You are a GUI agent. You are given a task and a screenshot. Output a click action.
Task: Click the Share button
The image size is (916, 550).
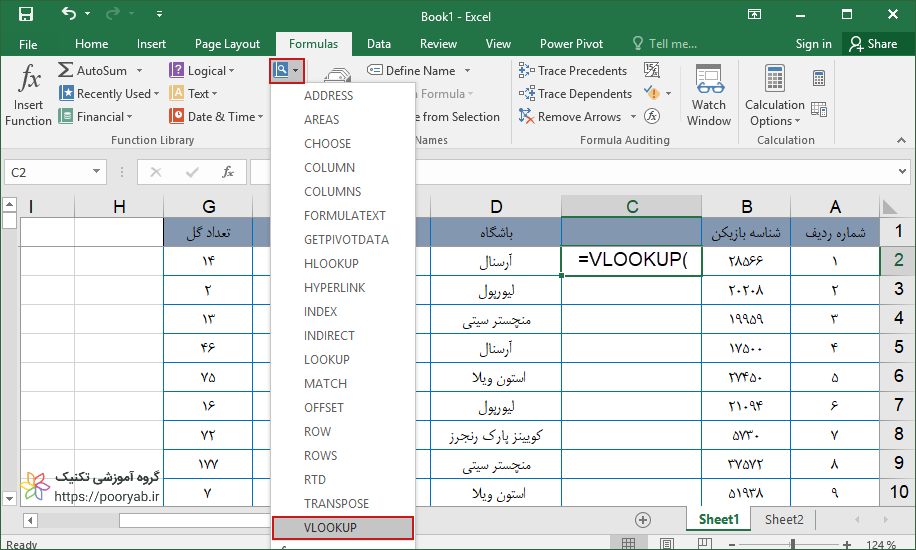[x=874, y=44]
